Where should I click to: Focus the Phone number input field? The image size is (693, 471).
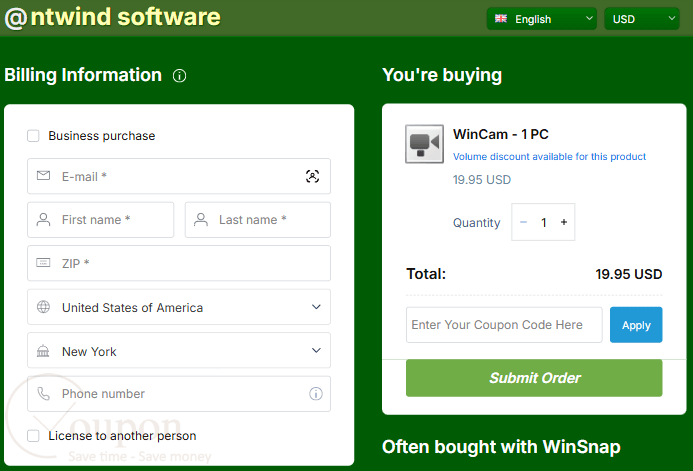pos(179,394)
